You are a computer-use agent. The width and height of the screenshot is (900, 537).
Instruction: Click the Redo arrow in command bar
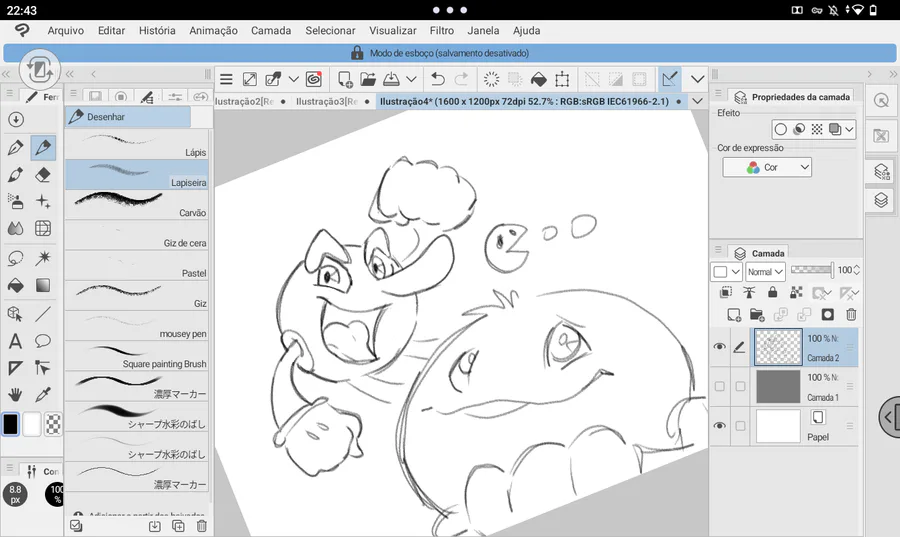click(x=461, y=79)
